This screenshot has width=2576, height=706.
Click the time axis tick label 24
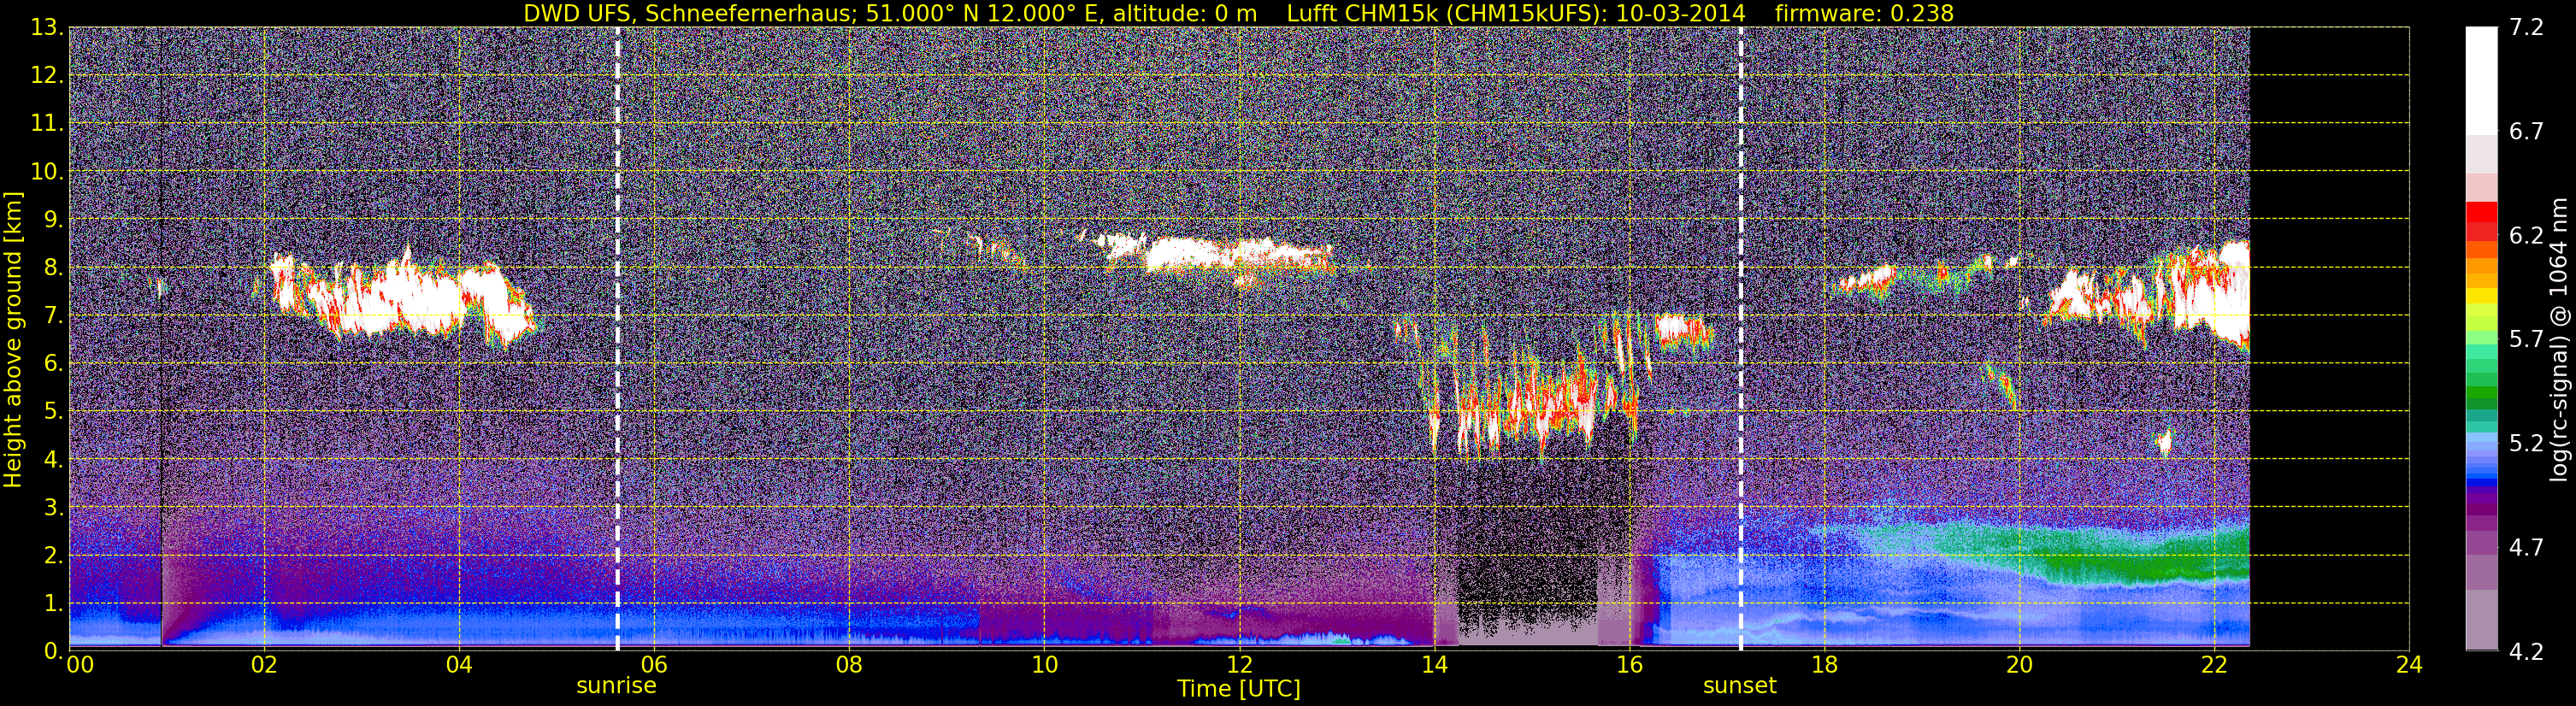tap(2409, 666)
